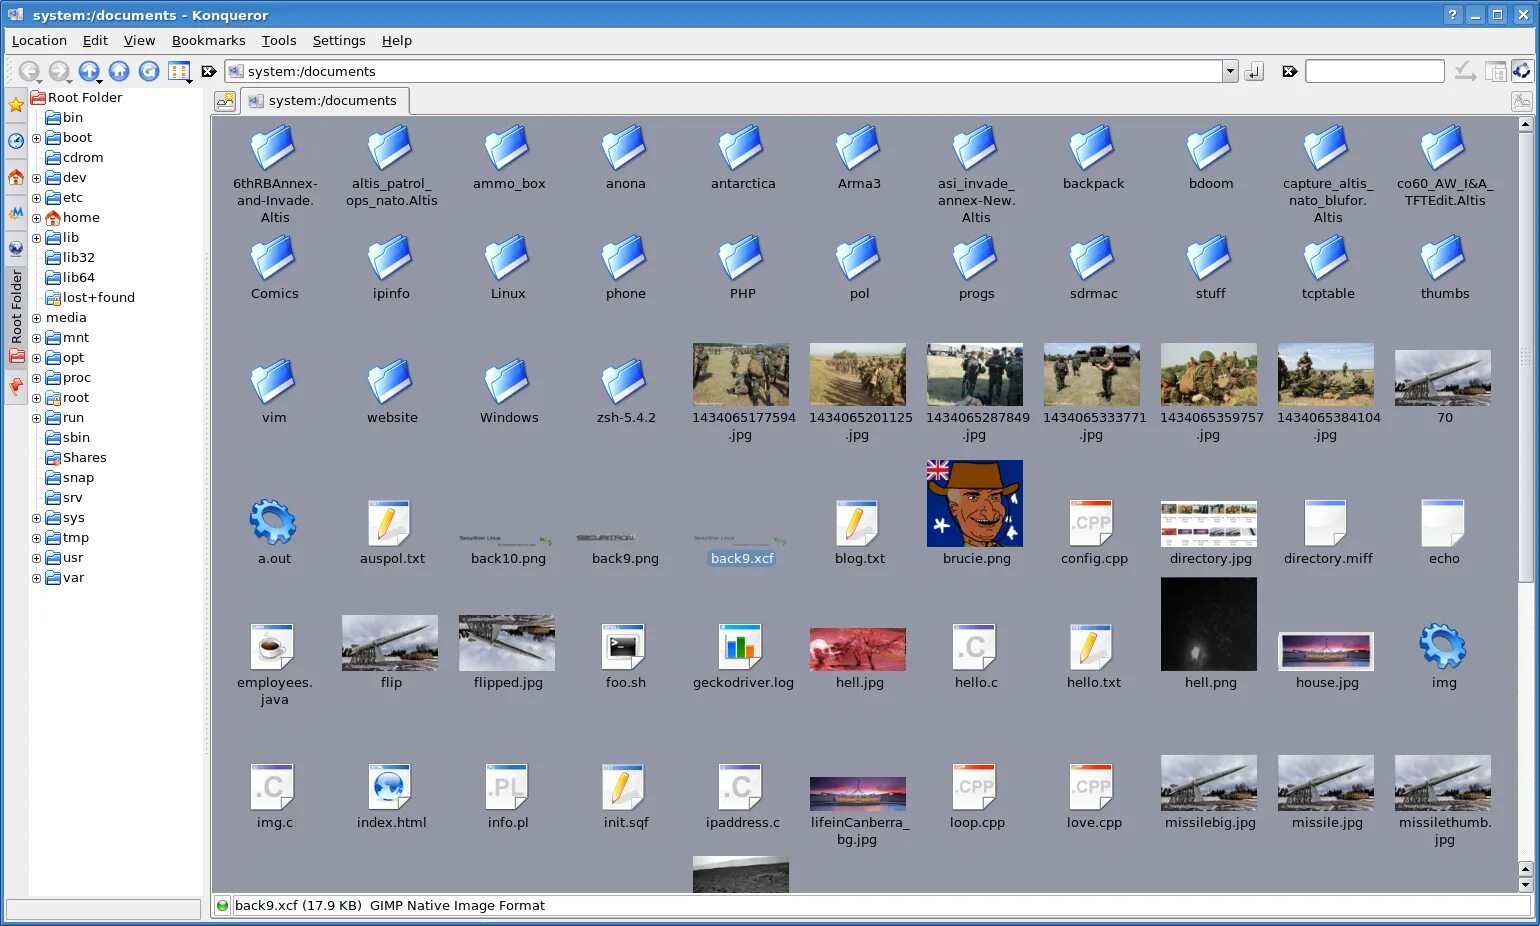The width and height of the screenshot is (1540, 926).
Task: Select the cdrom tree entry
Action: [x=74, y=158]
